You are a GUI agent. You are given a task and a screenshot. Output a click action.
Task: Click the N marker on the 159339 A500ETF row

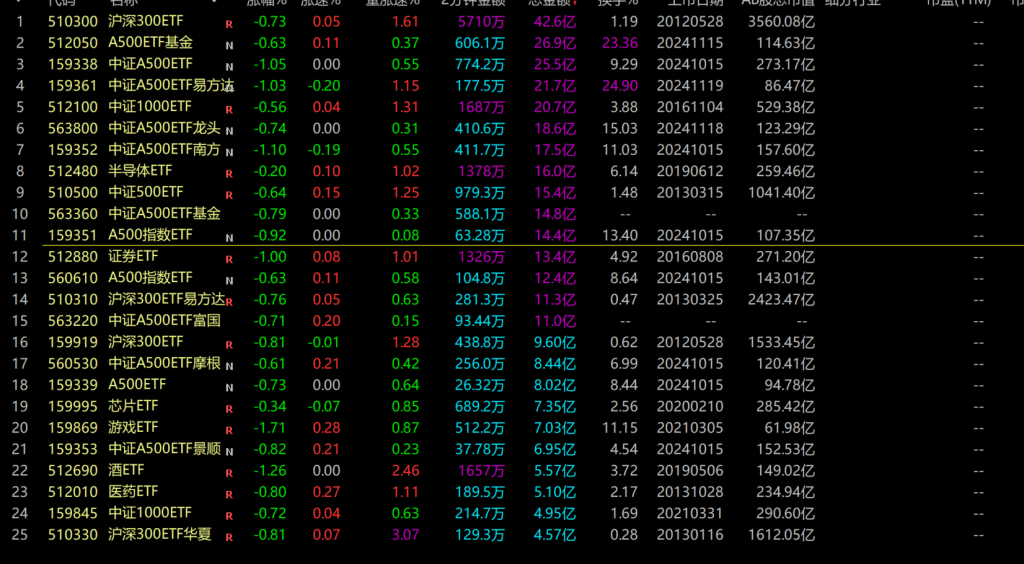click(229, 386)
